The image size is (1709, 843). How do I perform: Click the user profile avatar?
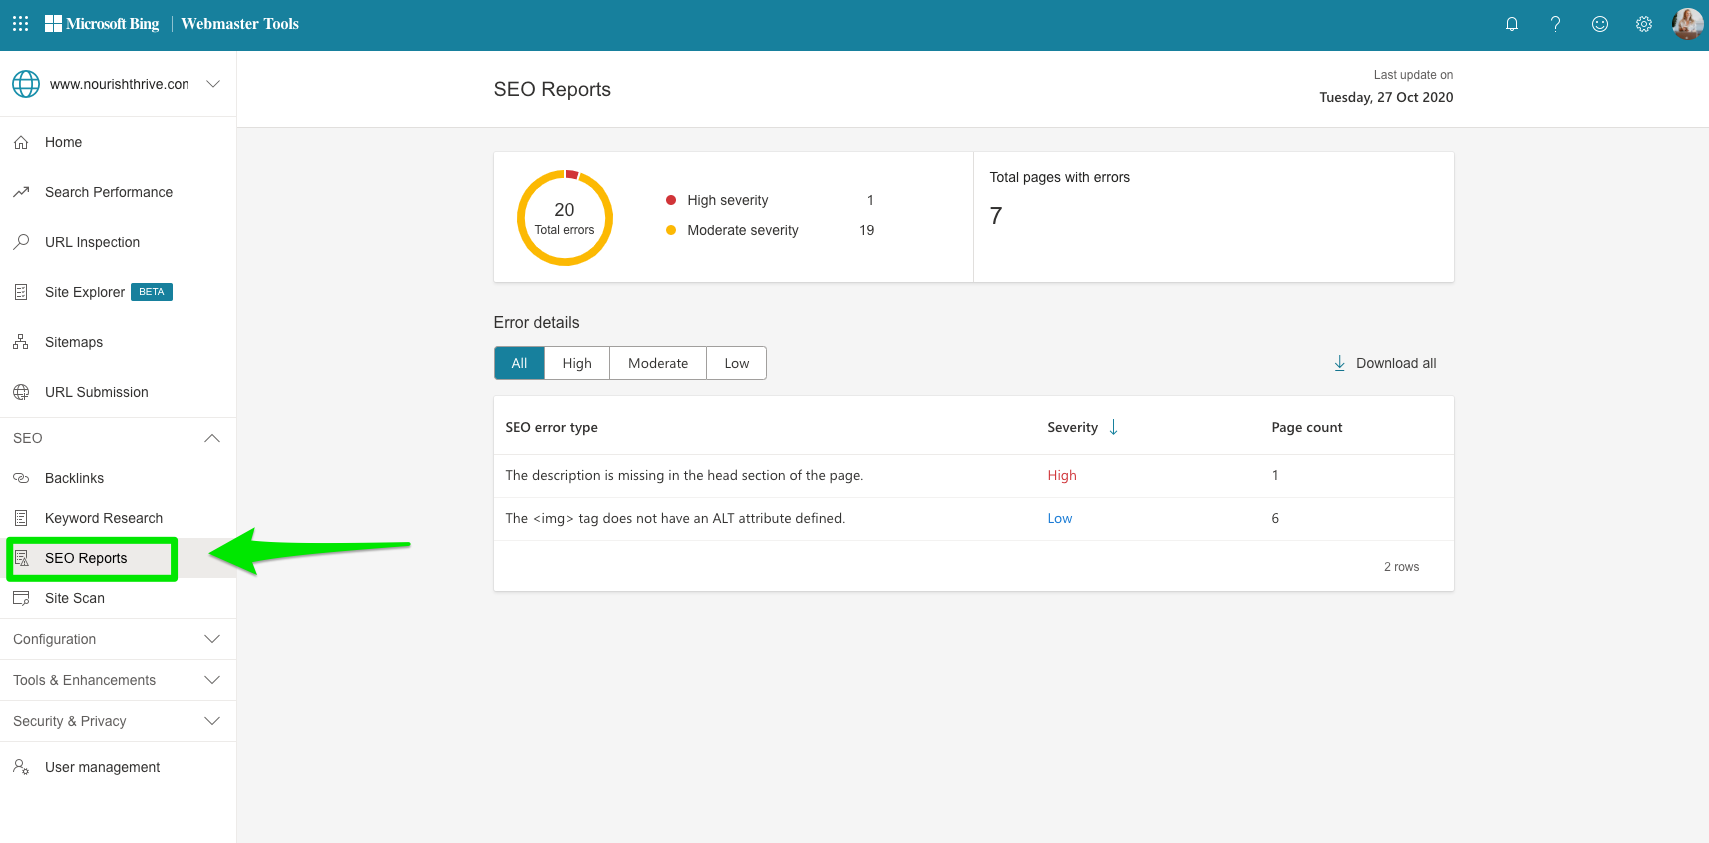pyautogui.click(x=1687, y=24)
